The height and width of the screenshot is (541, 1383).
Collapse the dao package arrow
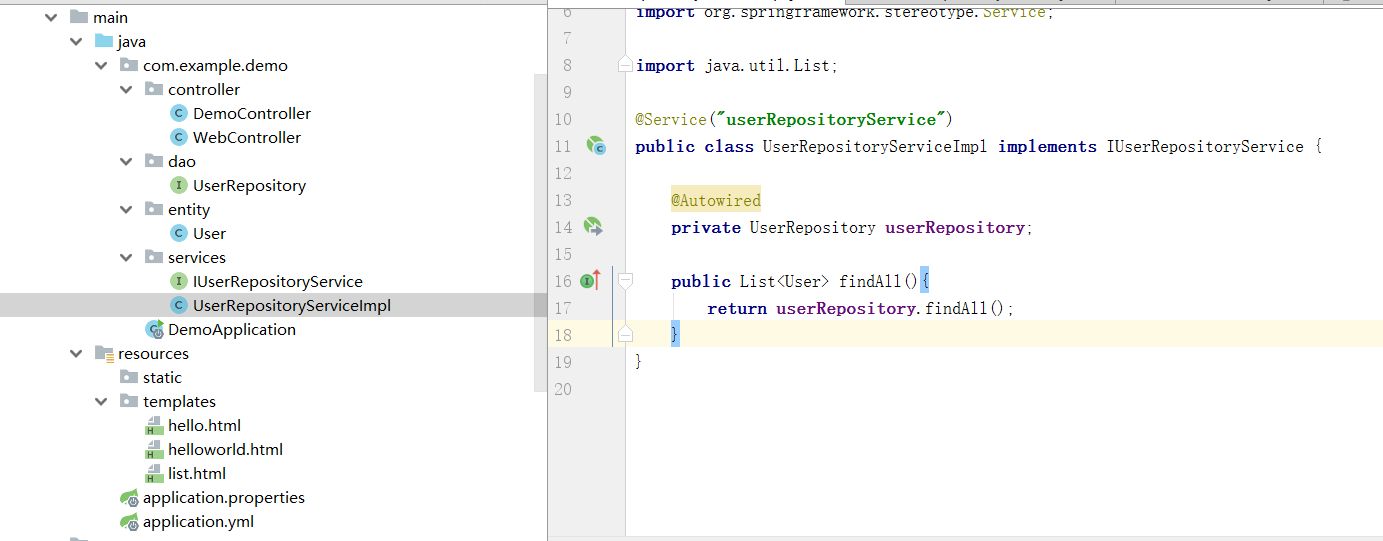[x=126, y=161]
